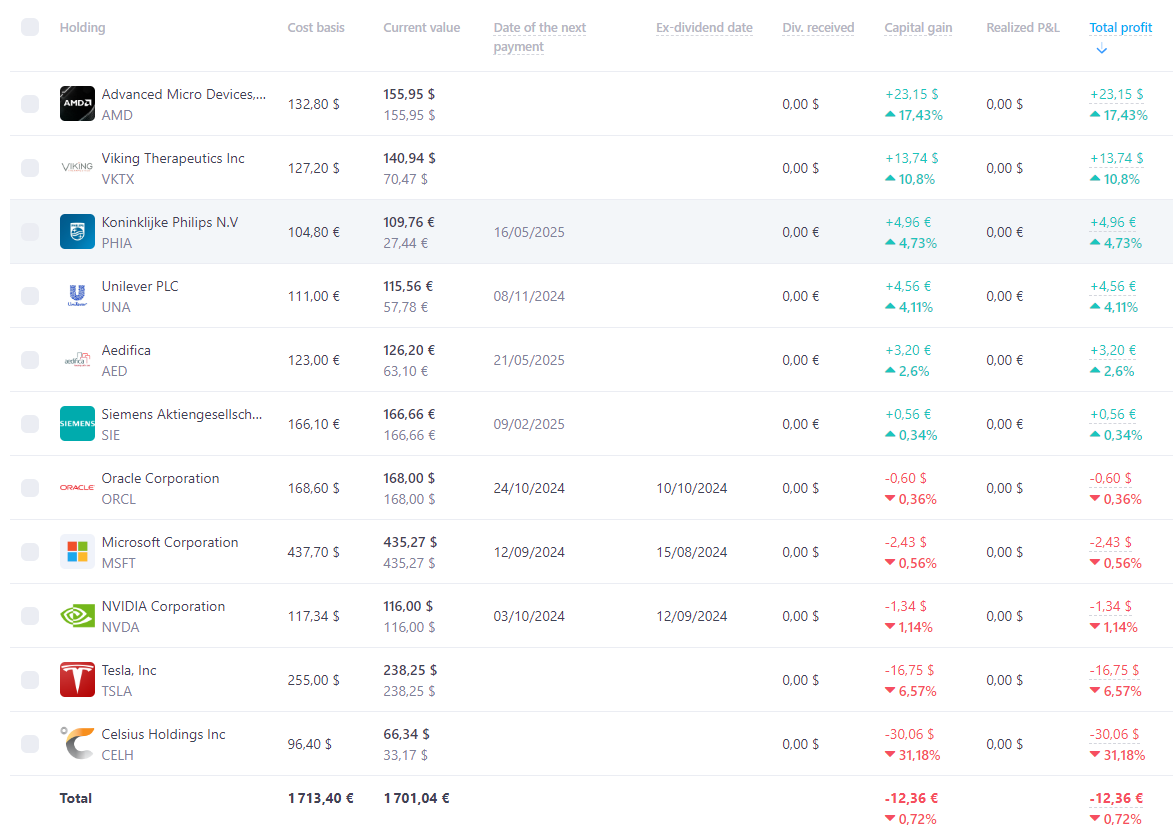Click Unilever next payment date 08/11/2024
The height and width of the screenshot is (839, 1173).
pyautogui.click(x=529, y=296)
